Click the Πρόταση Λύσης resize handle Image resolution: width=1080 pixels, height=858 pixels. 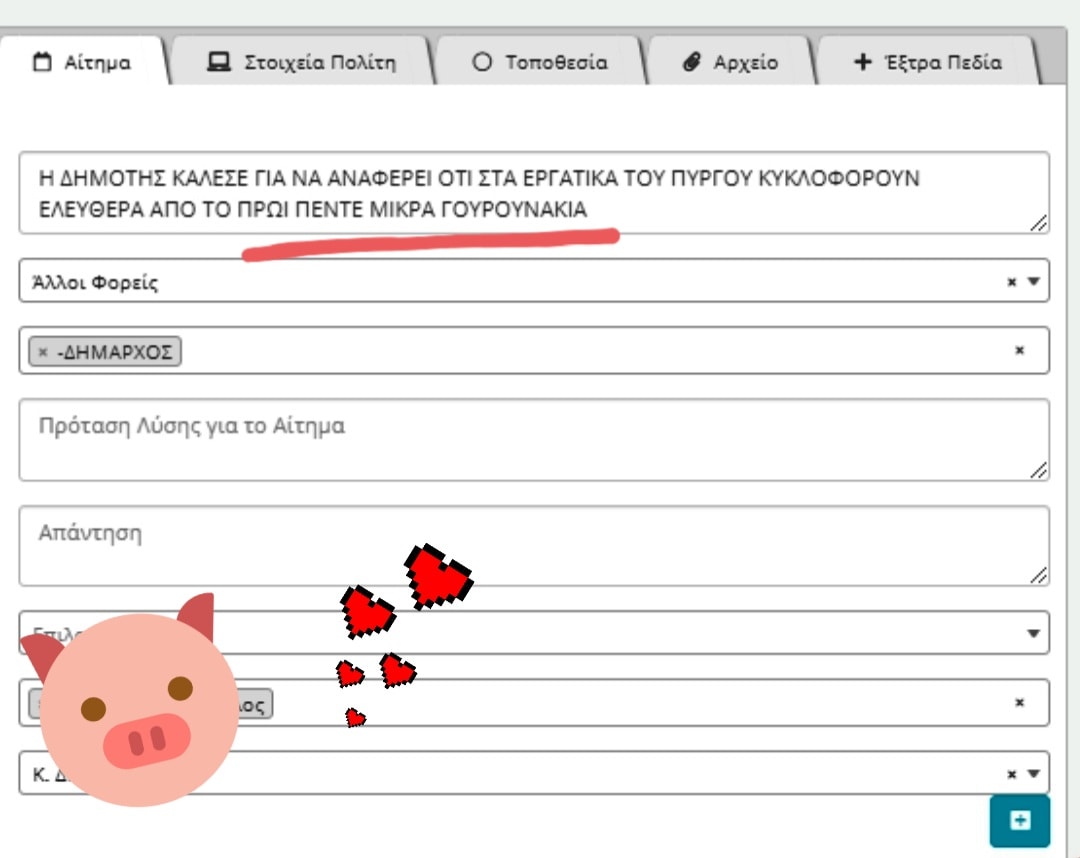pos(1039,470)
